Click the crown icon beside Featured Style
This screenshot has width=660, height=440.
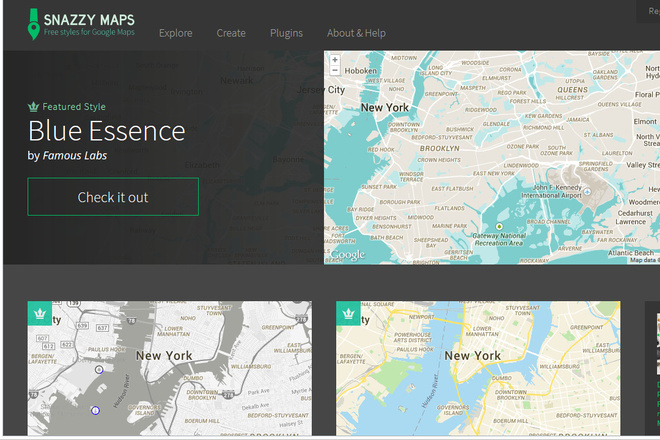[33, 107]
